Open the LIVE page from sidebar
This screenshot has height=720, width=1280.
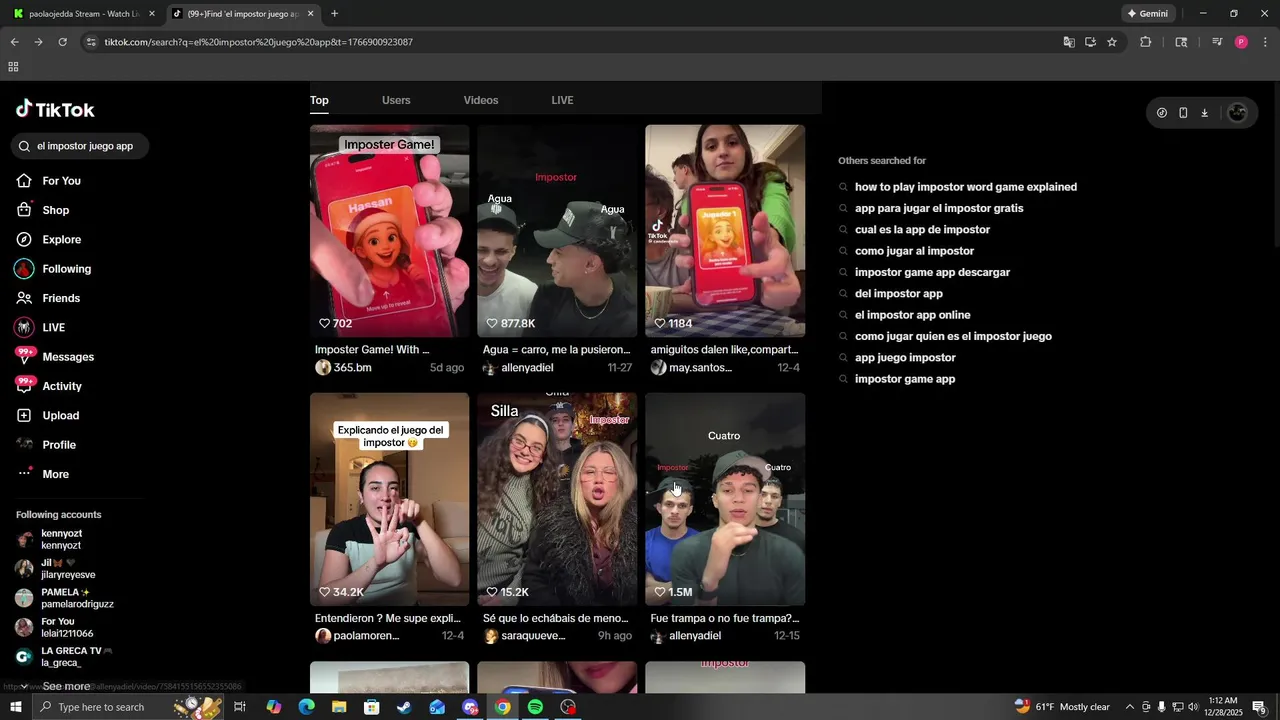tap(53, 328)
